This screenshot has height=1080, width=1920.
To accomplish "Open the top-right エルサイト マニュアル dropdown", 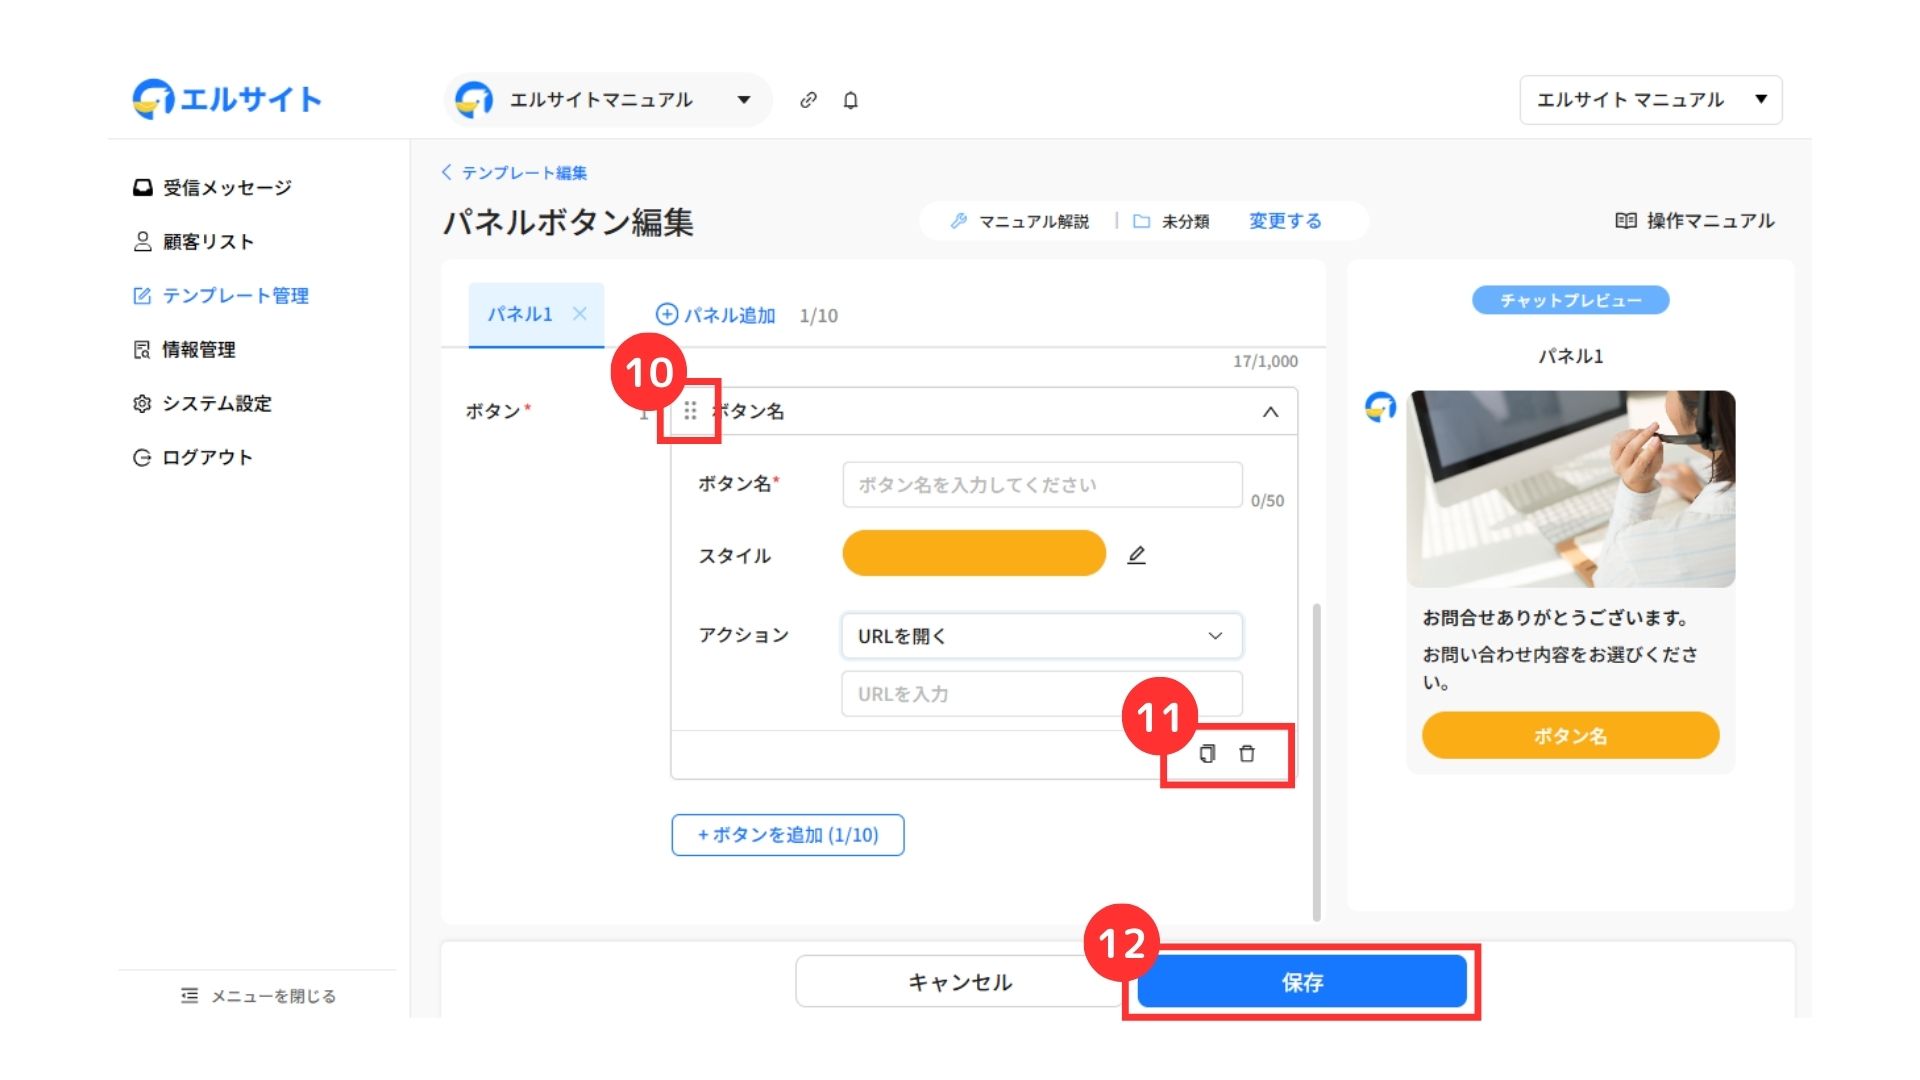I will coord(1650,100).
